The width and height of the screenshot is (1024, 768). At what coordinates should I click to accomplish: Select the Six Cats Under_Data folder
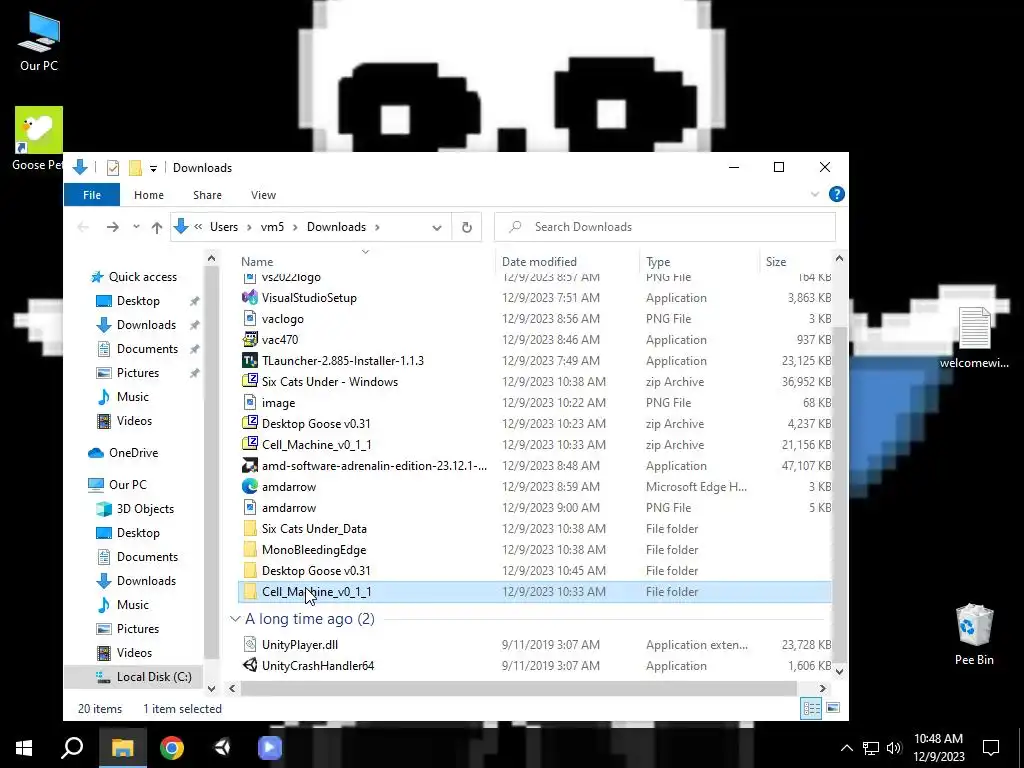tap(536, 529)
